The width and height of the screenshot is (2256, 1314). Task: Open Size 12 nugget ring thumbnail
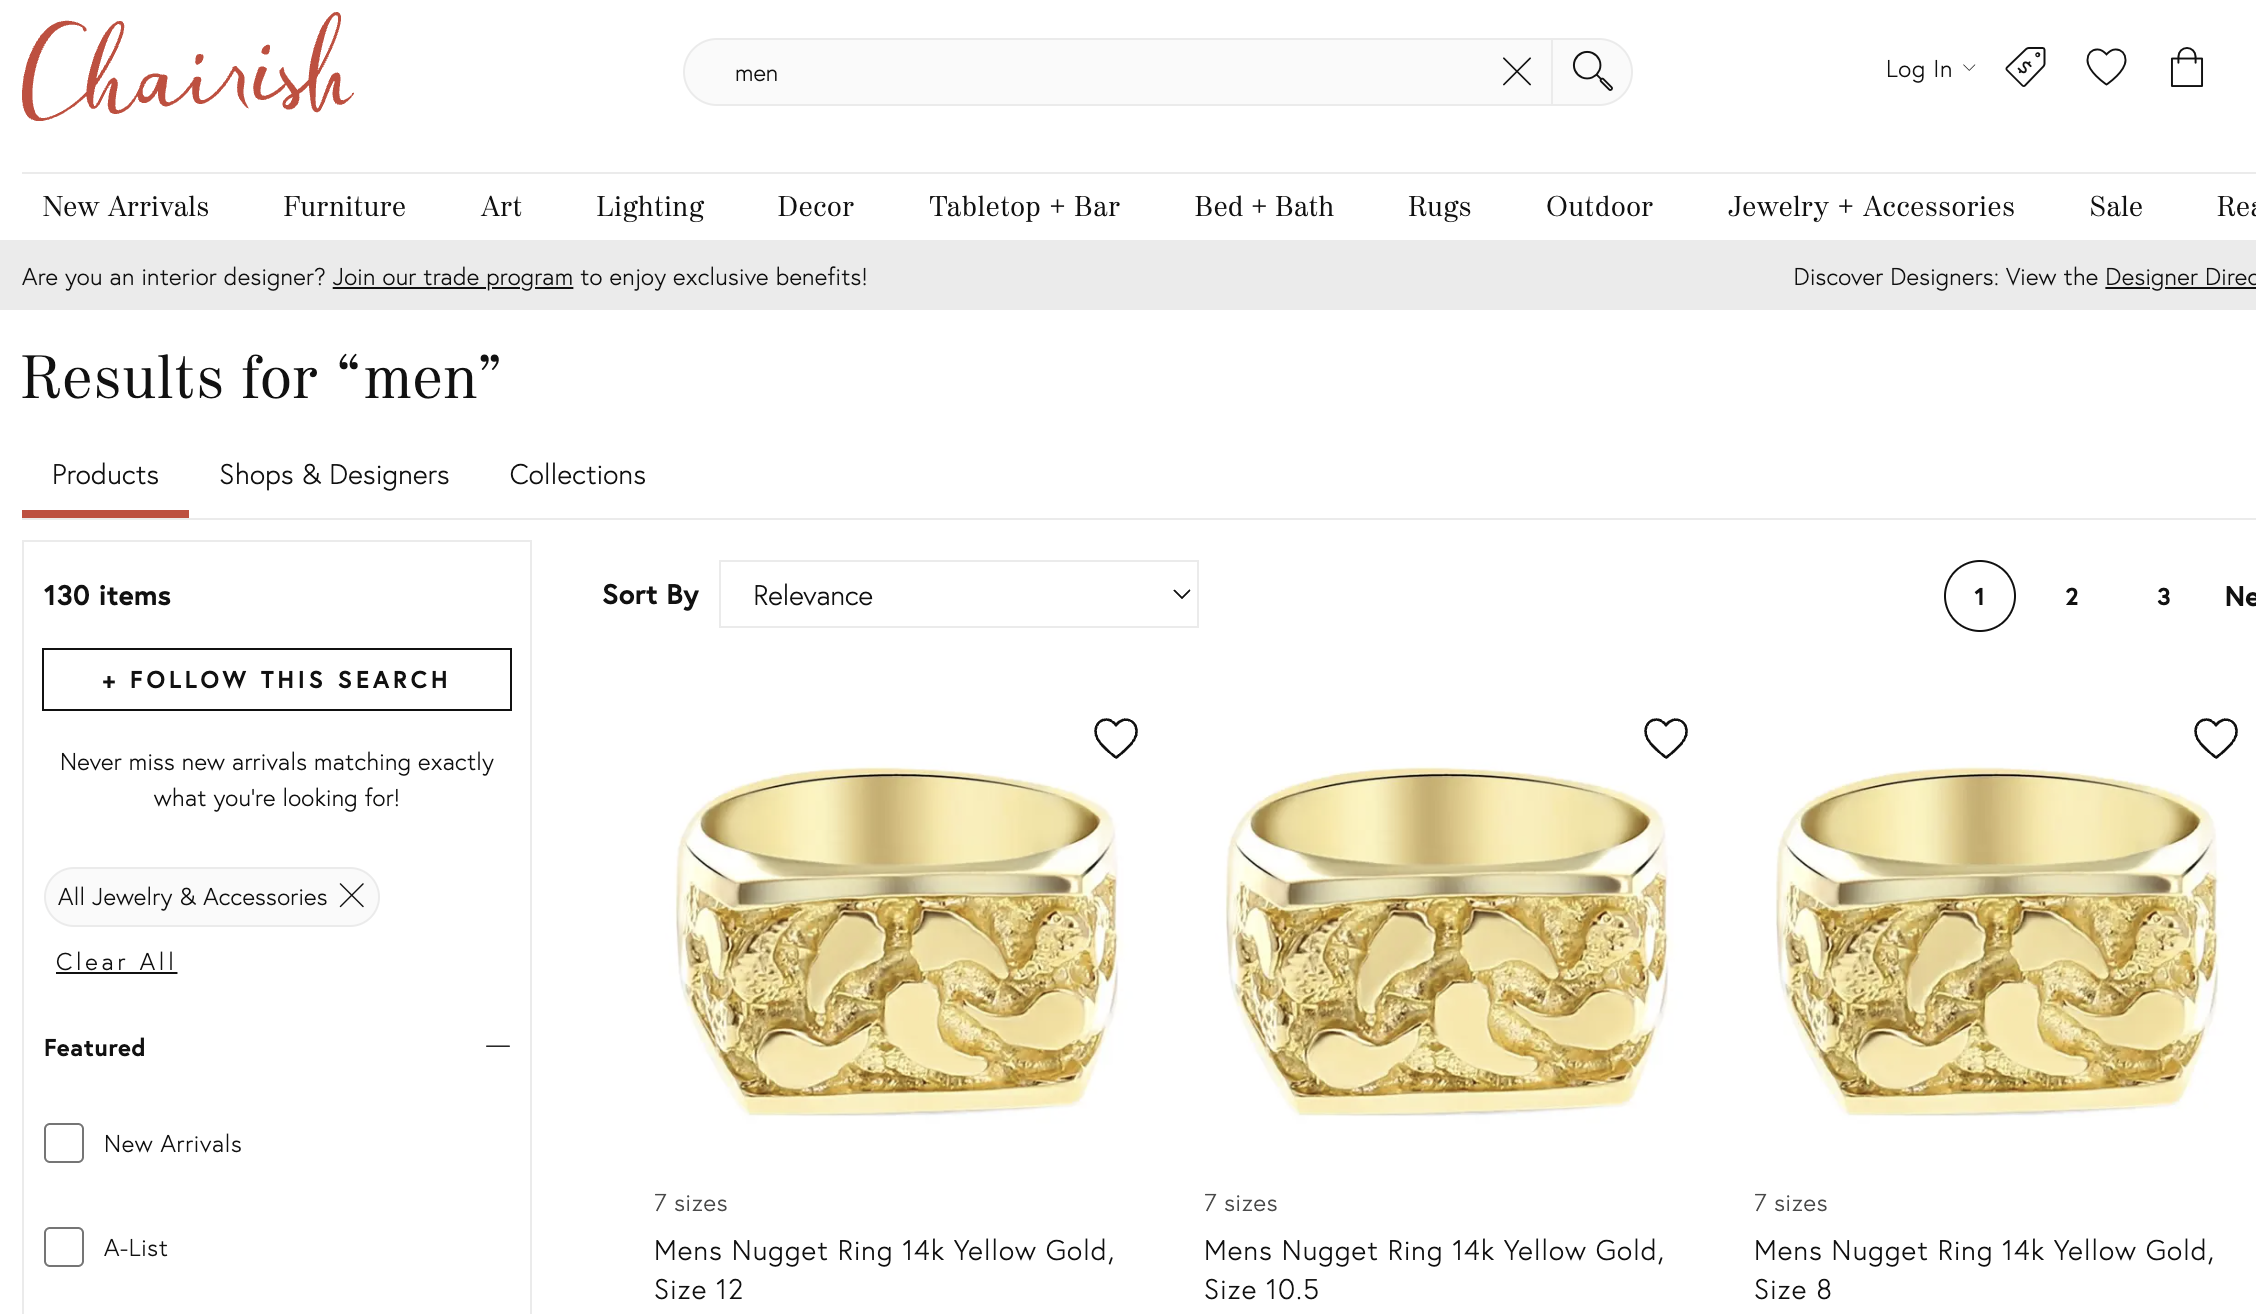pyautogui.click(x=897, y=940)
